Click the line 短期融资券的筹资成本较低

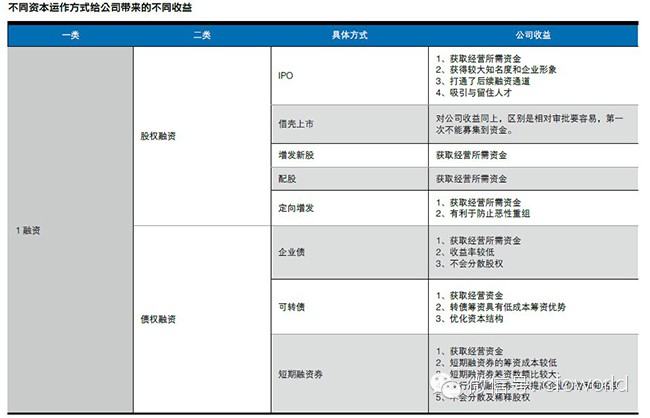point(497,362)
